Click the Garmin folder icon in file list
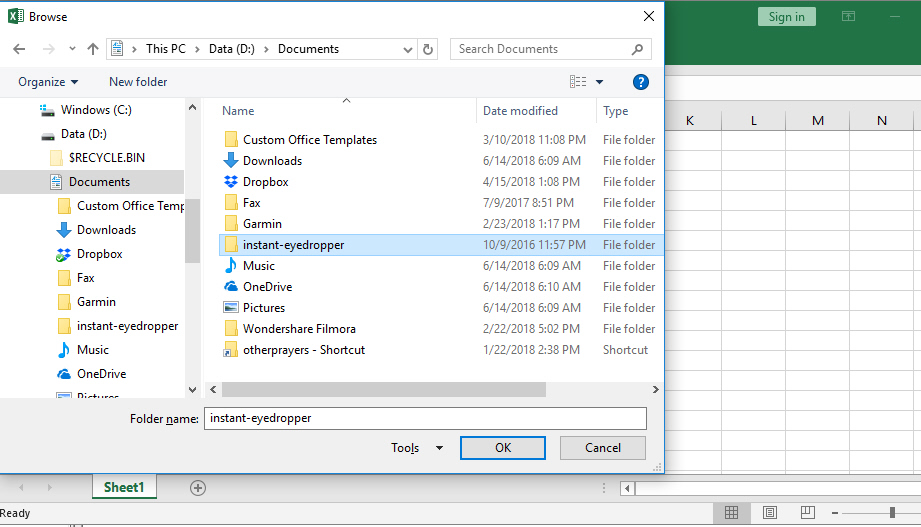 [x=231, y=224]
